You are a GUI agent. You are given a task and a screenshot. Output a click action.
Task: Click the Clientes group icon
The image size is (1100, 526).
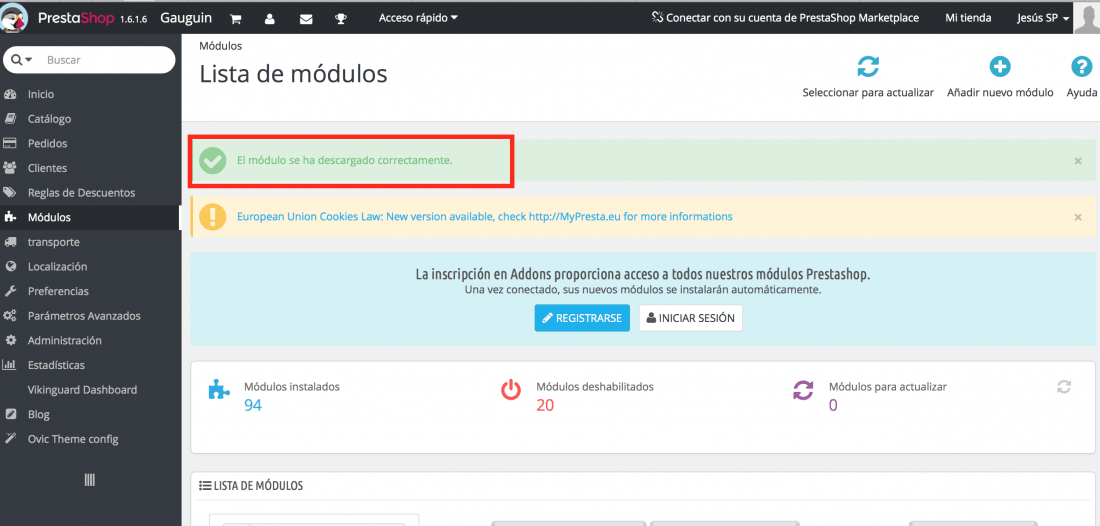coord(10,168)
